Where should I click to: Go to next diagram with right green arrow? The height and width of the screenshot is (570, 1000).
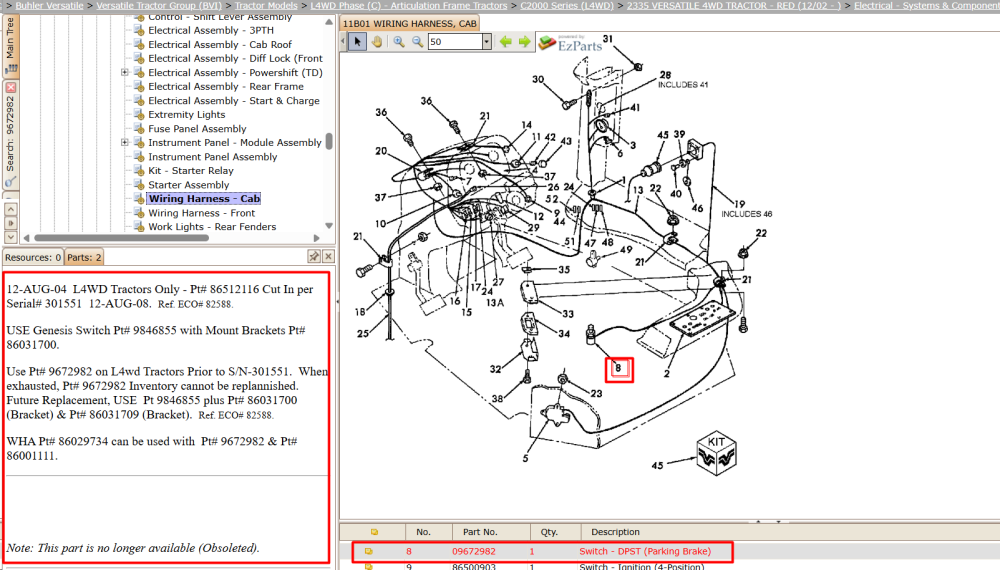(524, 41)
